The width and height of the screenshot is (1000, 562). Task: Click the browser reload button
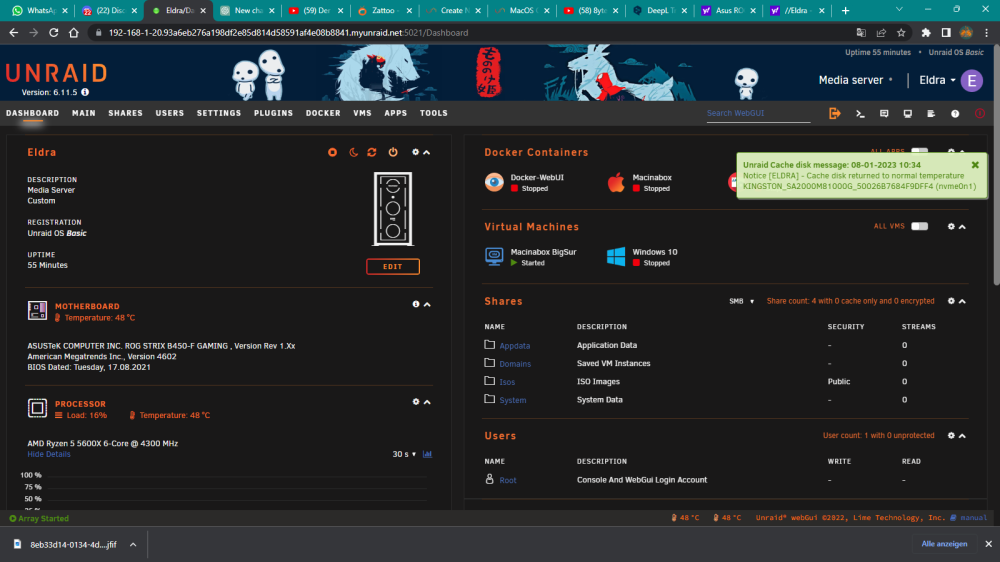(x=54, y=33)
